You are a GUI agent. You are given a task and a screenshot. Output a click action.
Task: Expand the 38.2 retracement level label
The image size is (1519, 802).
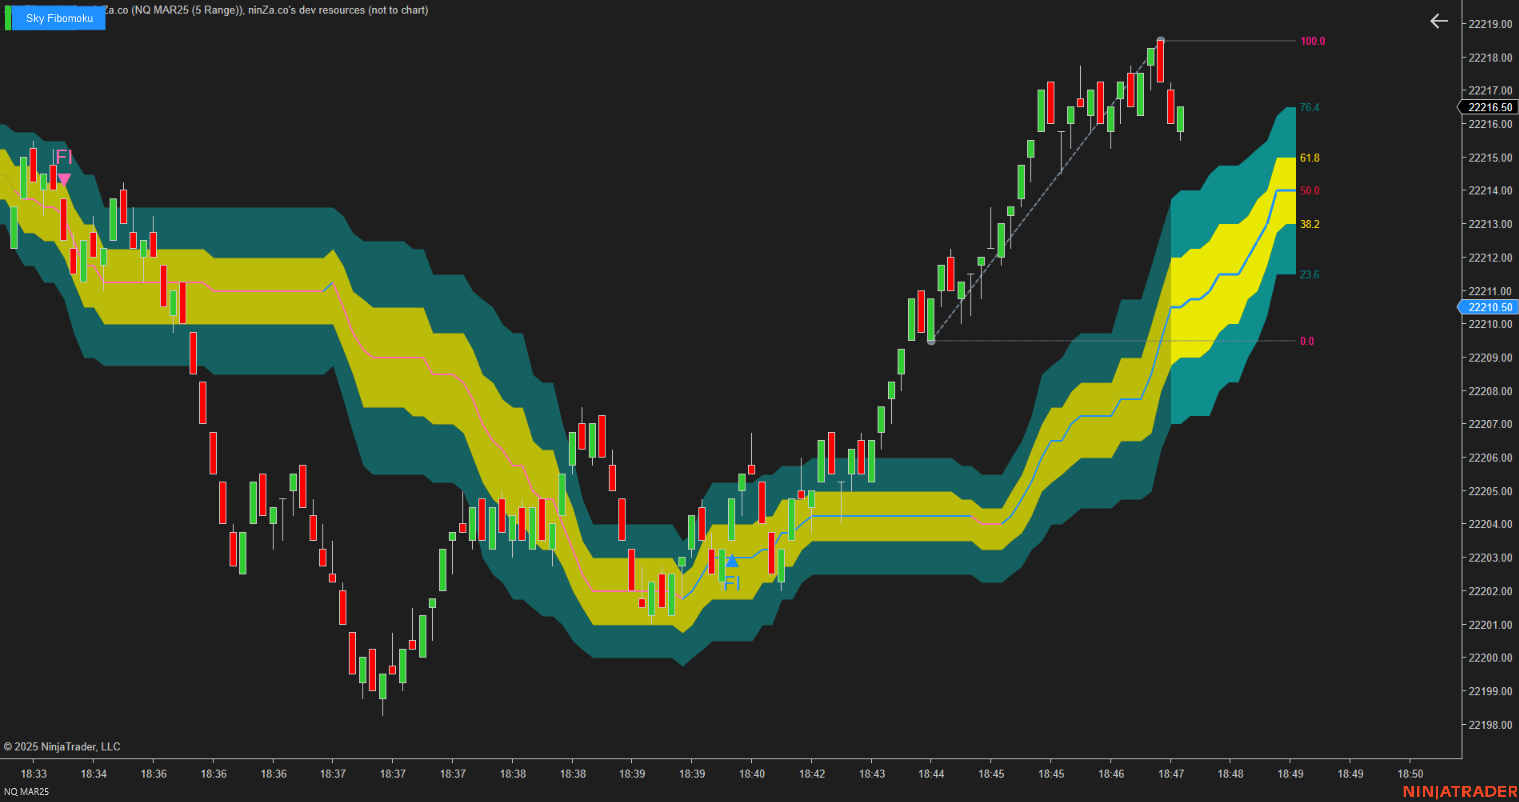pyautogui.click(x=1308, y=224)
